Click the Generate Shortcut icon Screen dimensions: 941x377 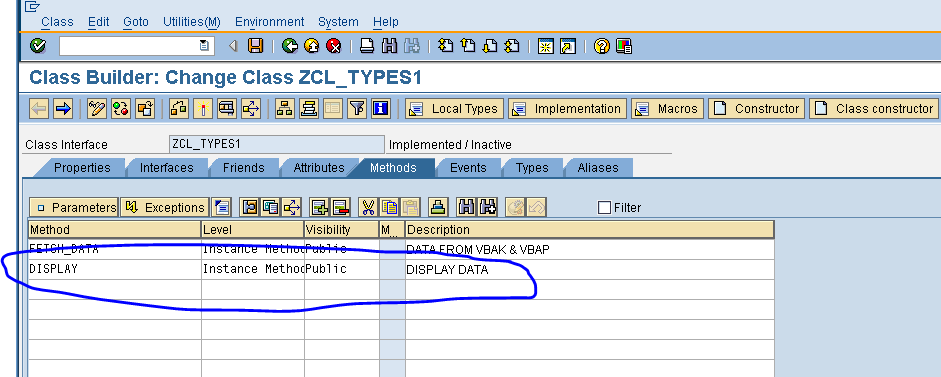(x=568, y=46)
